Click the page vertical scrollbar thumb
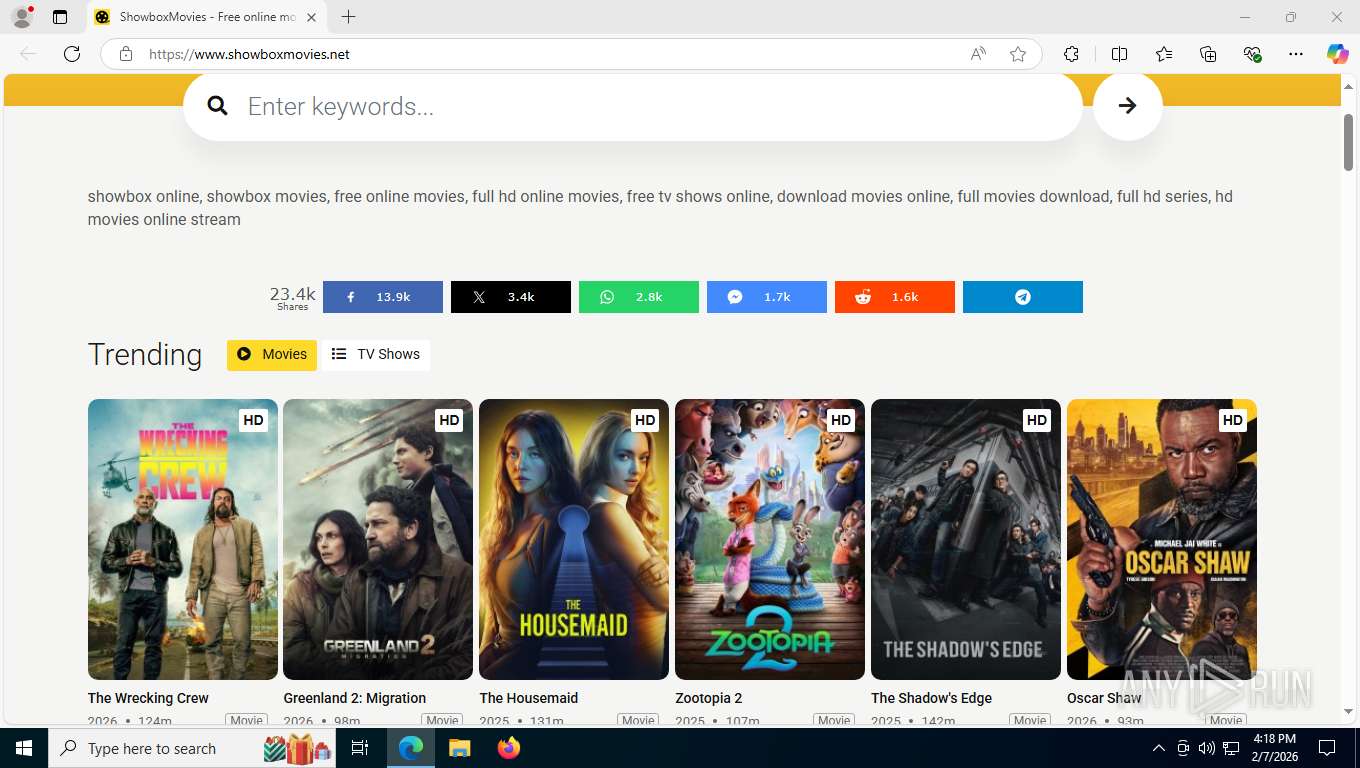1360x768 pixels. point(1348,142)
